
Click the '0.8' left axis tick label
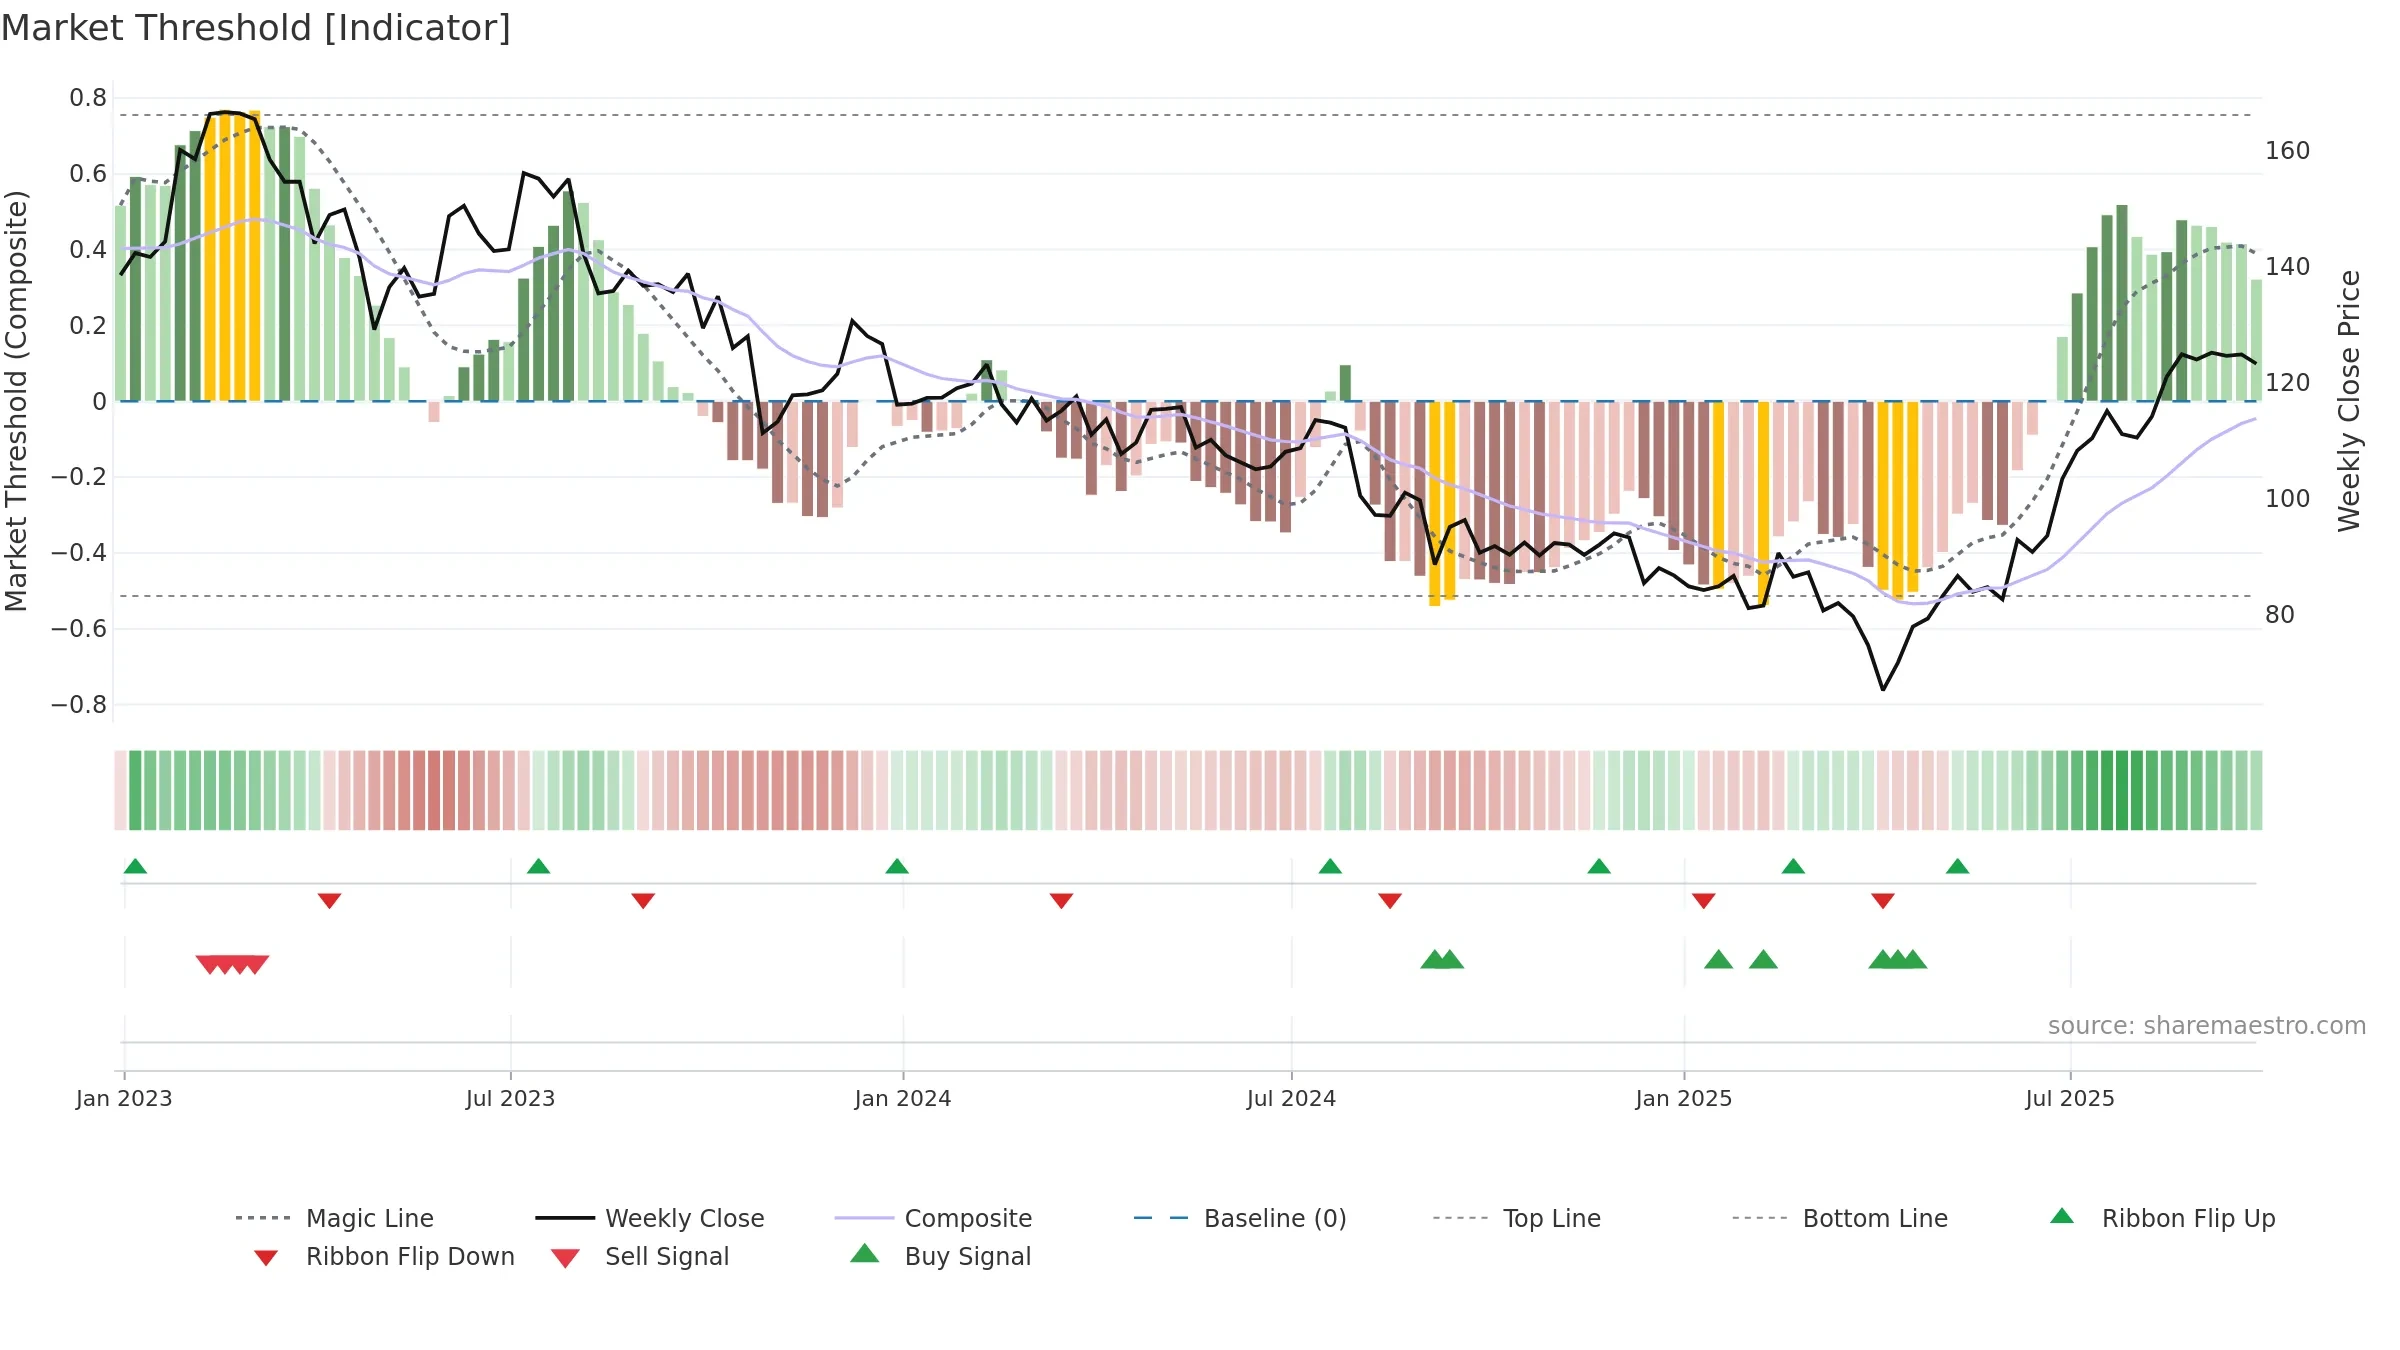88,98
